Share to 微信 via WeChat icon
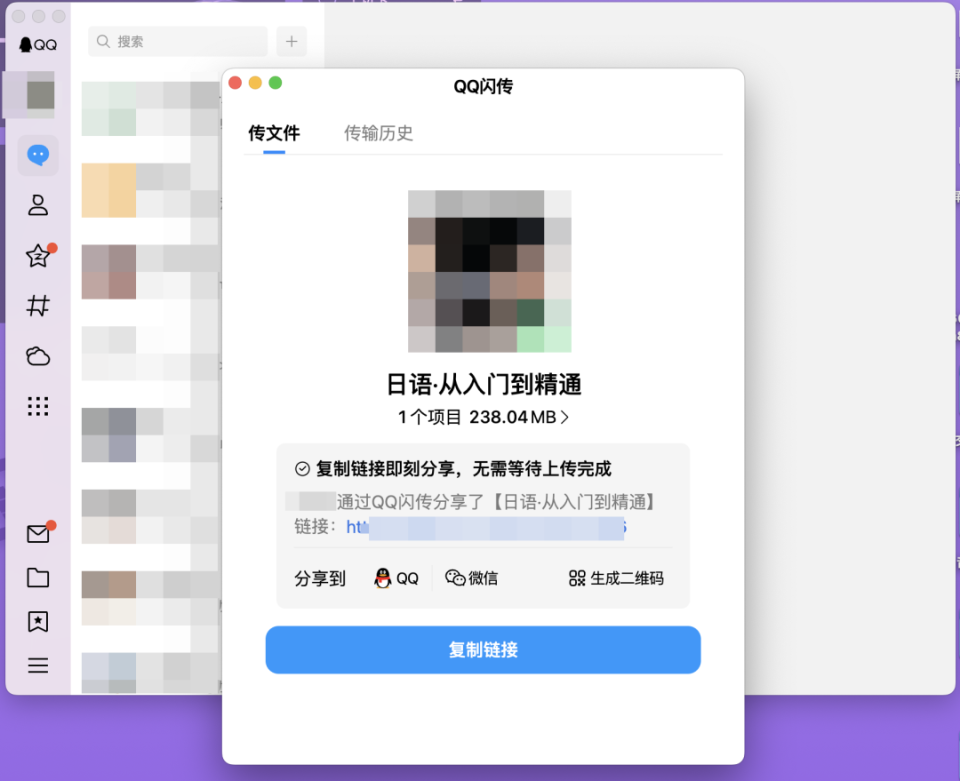This screenshot has height=781, width=960. 471,578
